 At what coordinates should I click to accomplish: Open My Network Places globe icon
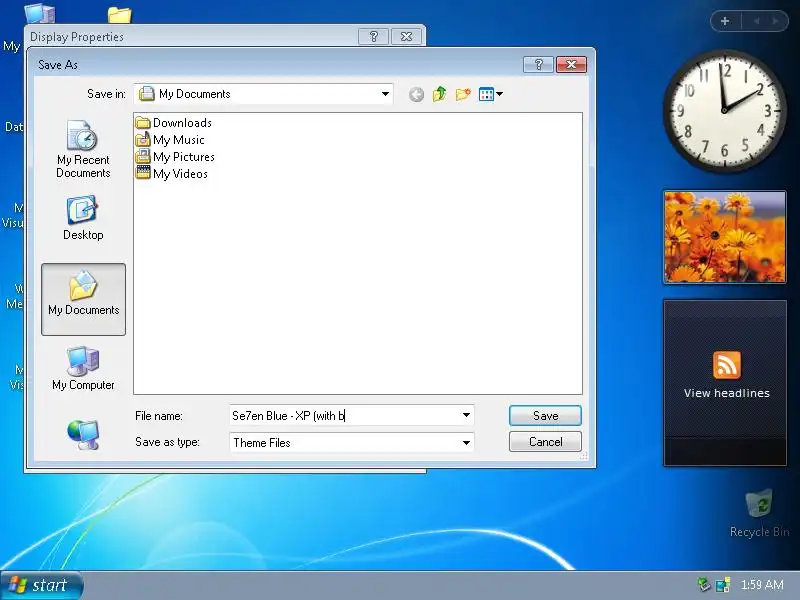83,434
